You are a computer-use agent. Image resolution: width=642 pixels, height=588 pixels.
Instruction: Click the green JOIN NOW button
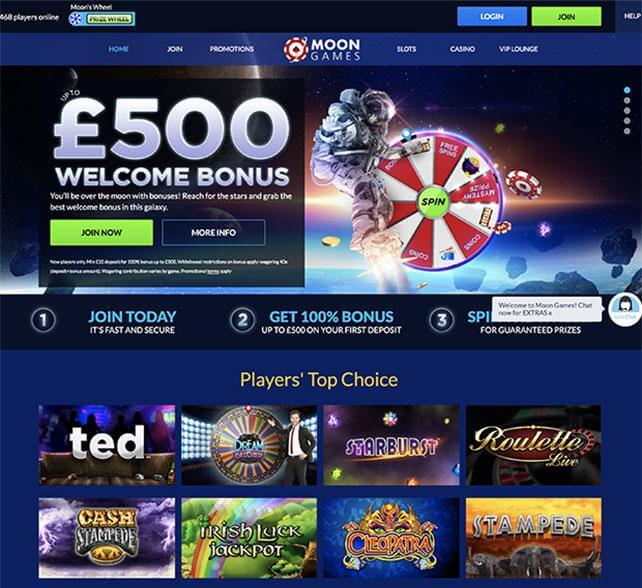[102, 233]
